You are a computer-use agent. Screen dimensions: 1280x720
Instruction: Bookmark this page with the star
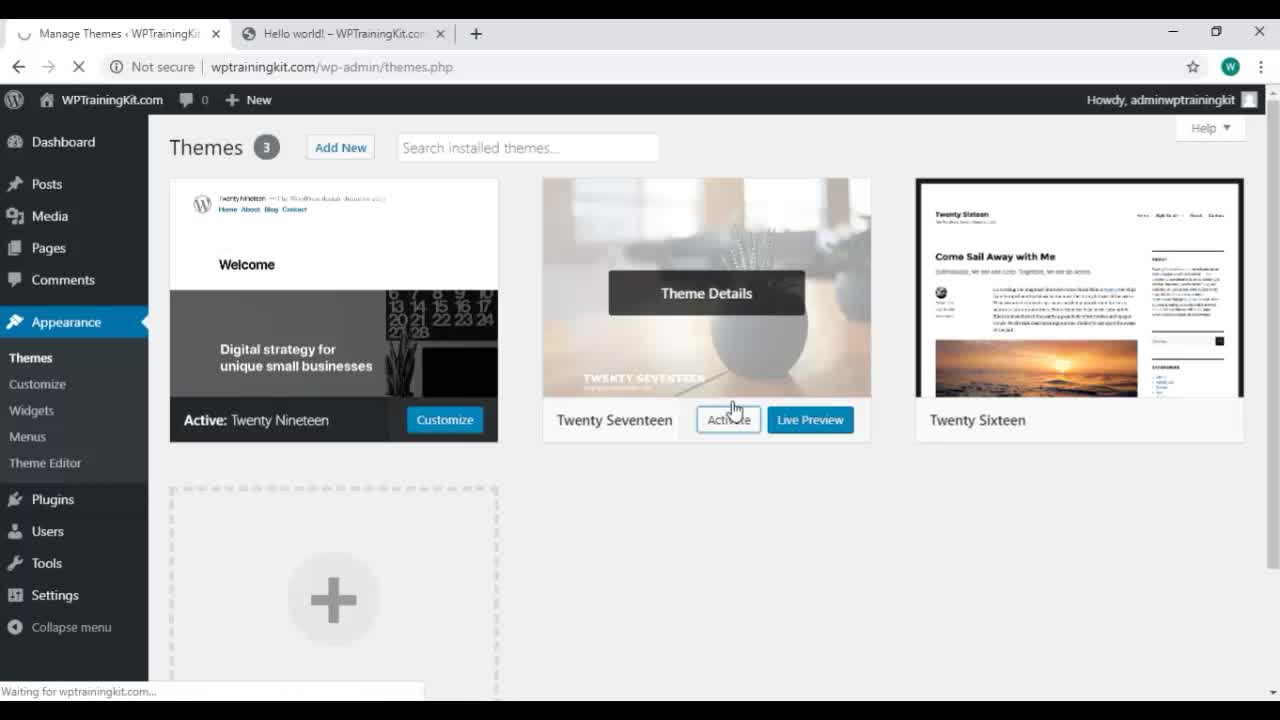point(1193,67)
